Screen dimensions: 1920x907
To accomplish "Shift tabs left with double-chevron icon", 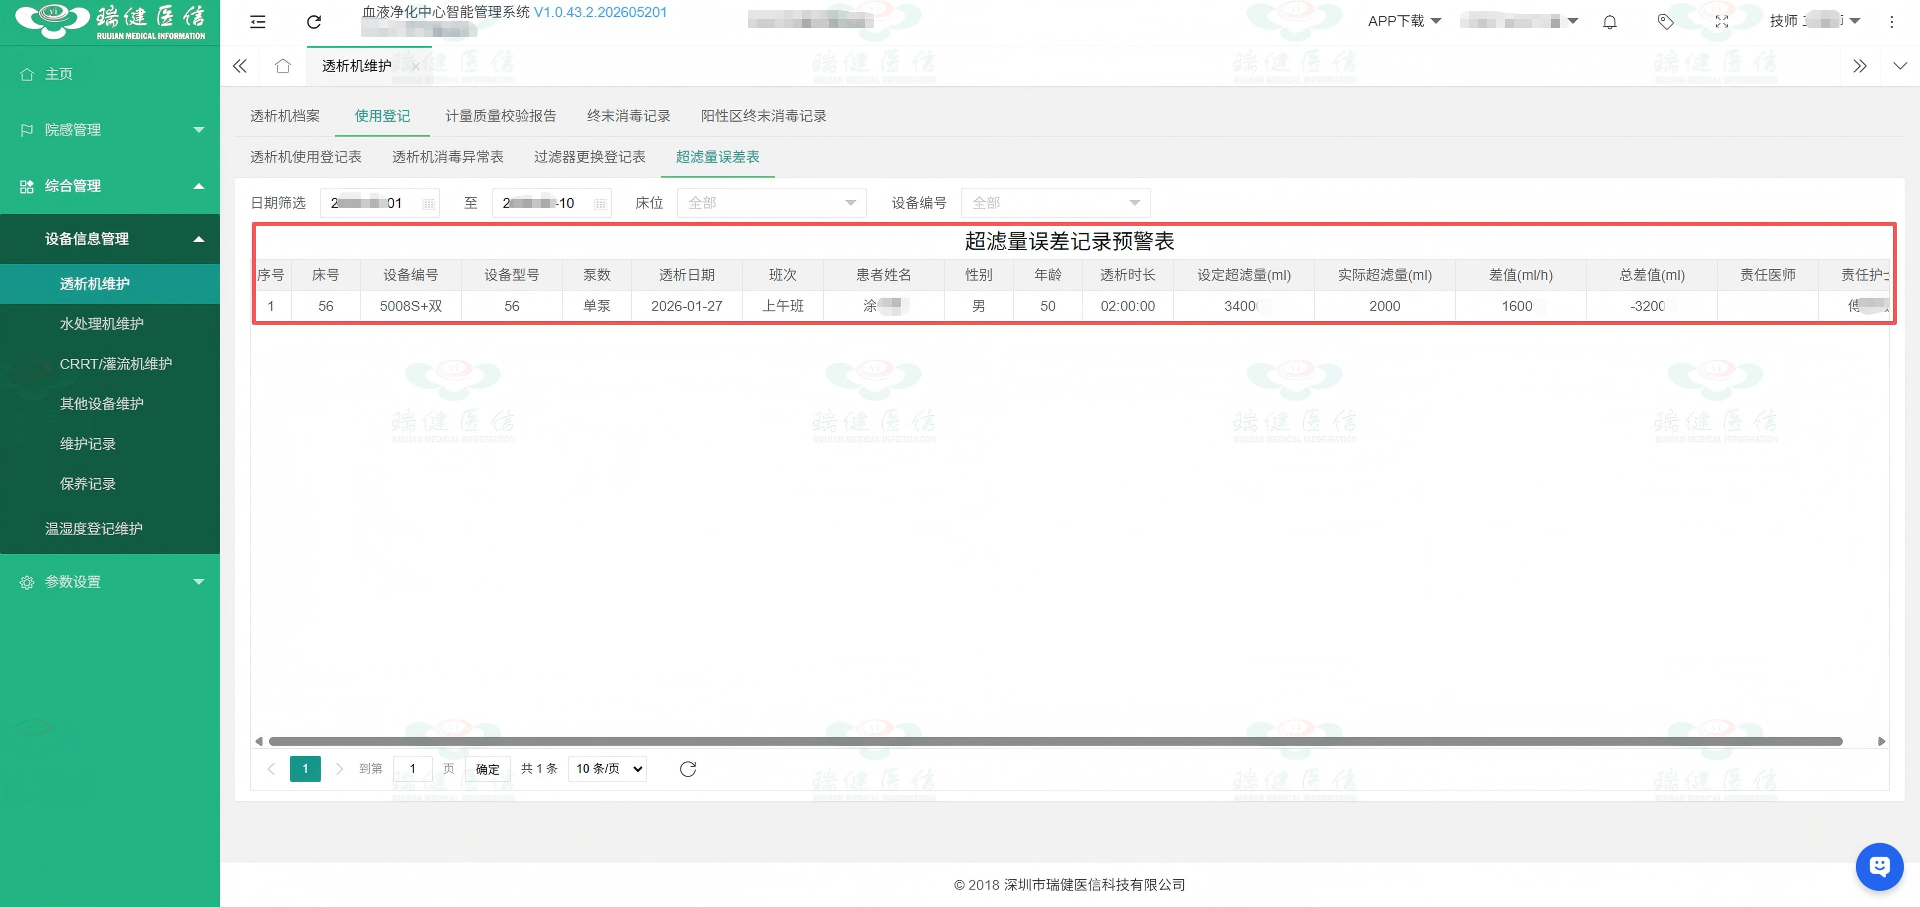I will (240, 66).
